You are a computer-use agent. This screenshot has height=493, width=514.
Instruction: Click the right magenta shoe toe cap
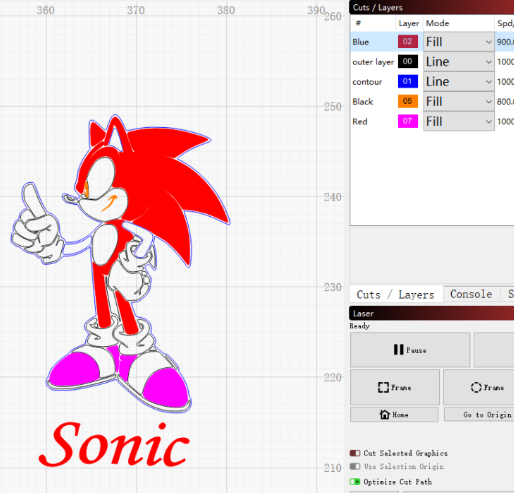(166, 387)
